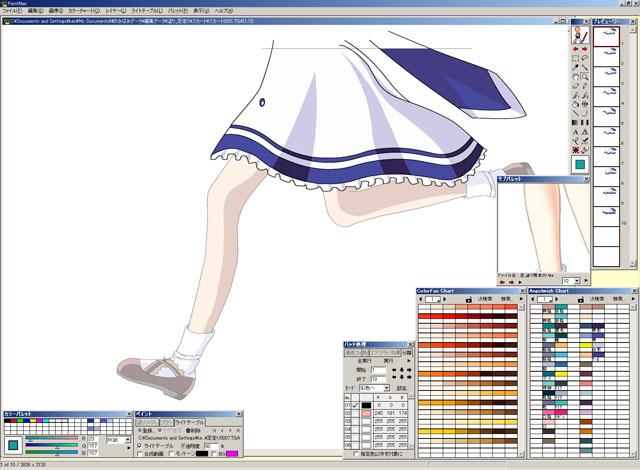The width and height of the screenshot is (640, 470).
Task: Expand ColorFan Chart options arrow
Action: coord(521,299)
